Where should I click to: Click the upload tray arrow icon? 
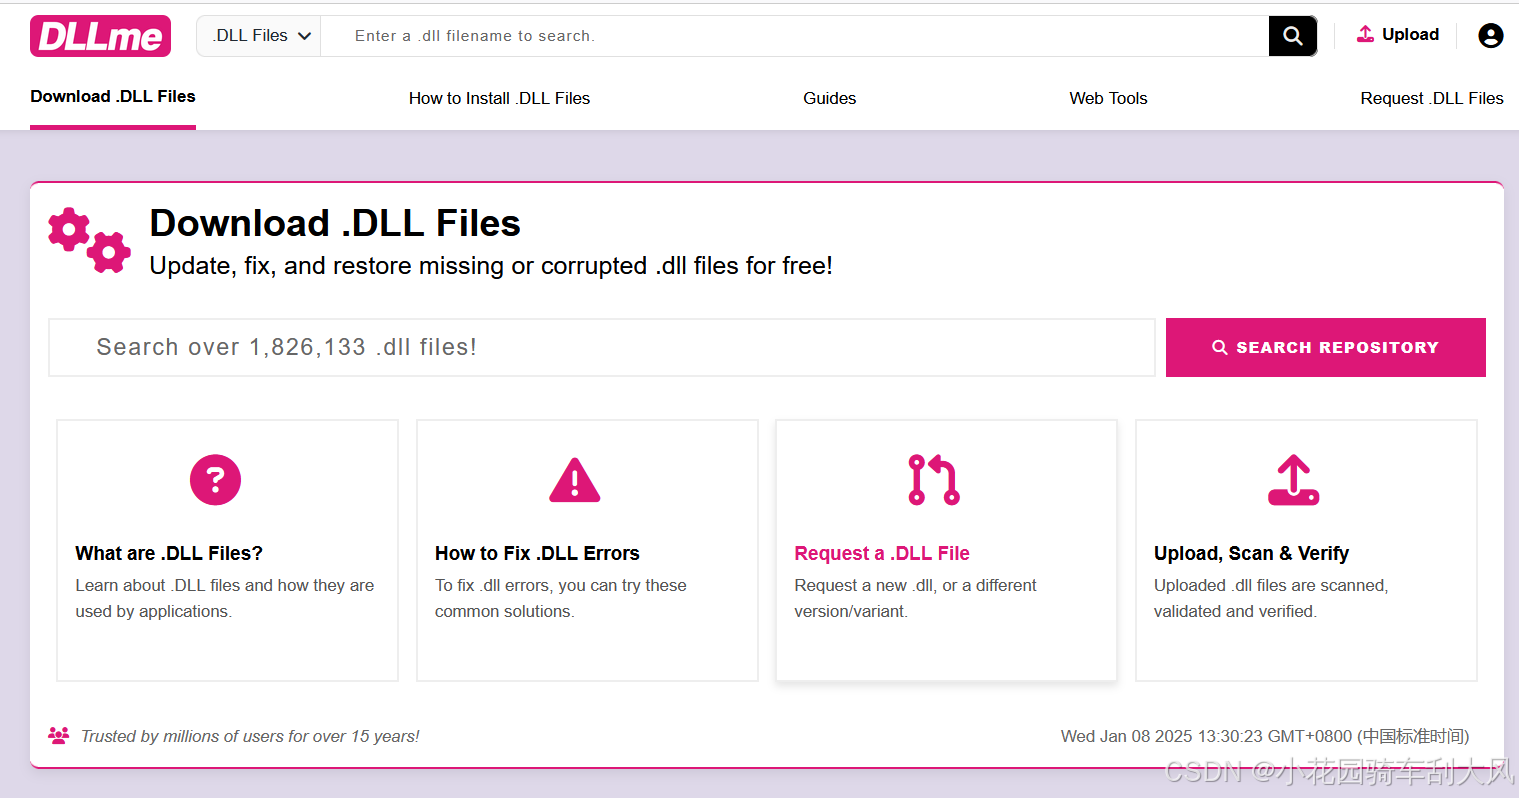pyautogui.click(x=1294, y=480)
